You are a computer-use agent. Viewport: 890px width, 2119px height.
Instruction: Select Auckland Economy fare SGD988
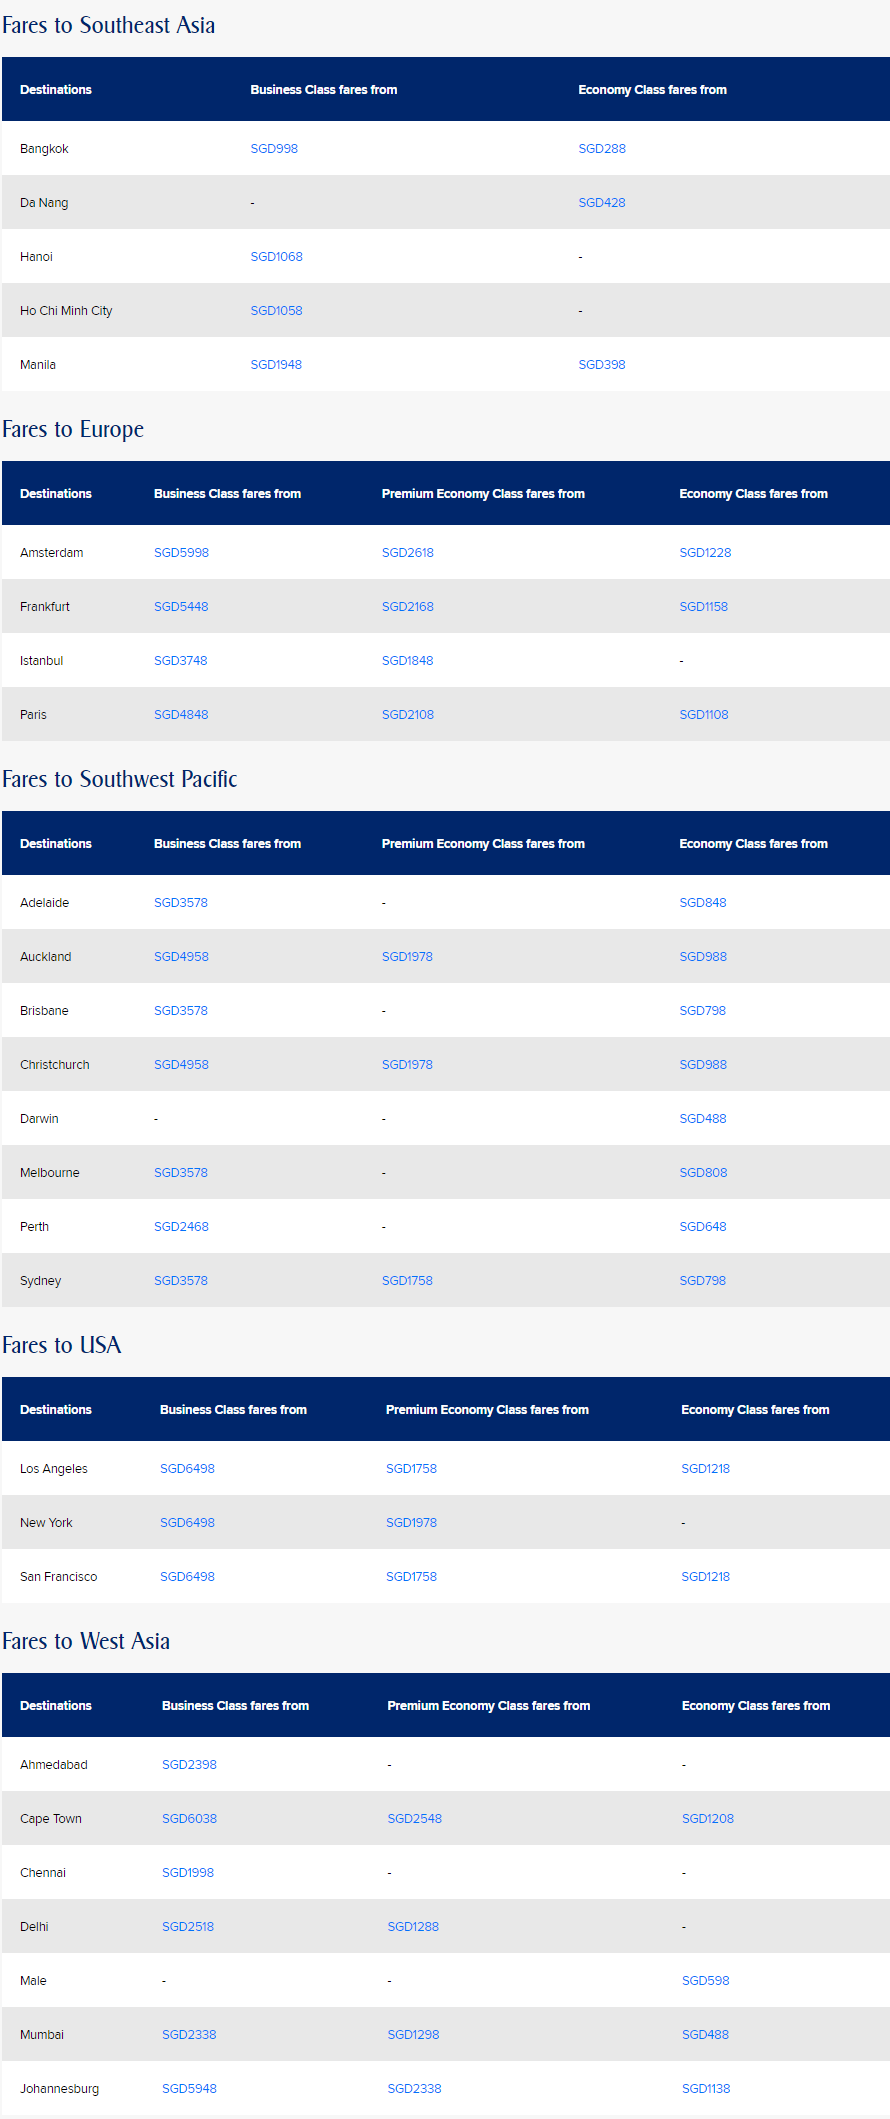click(x=703, y=957)
